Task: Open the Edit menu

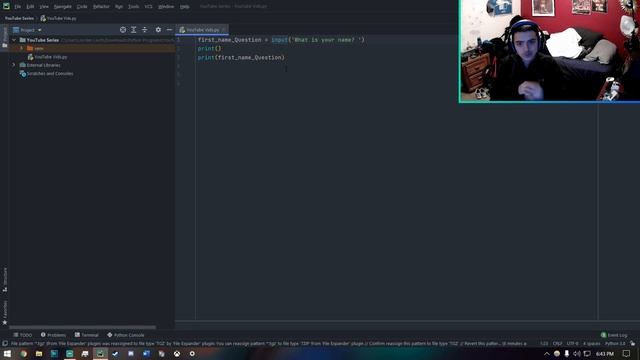Action: (31, 7)
